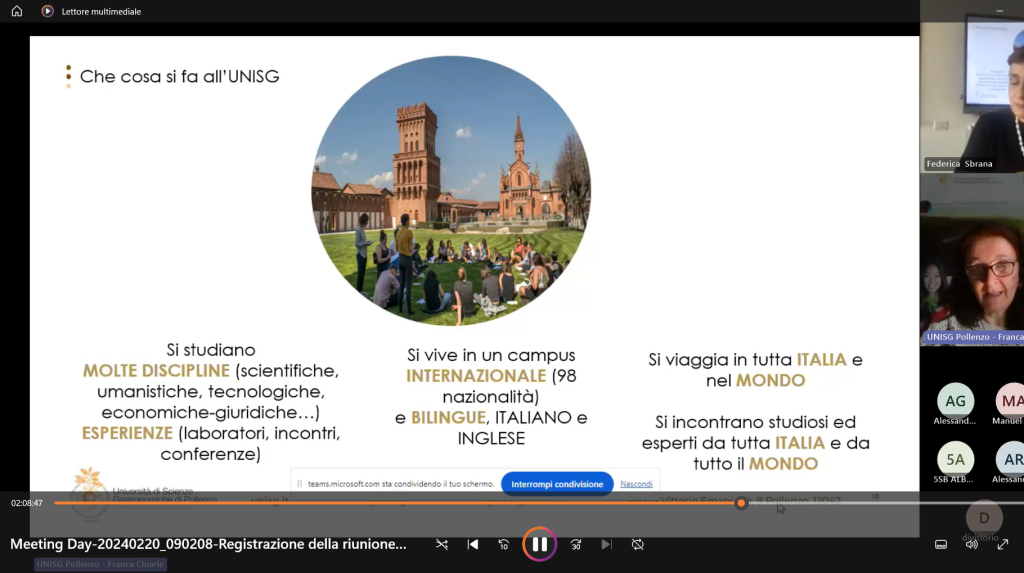Open the subtitles and captions menu

point(941,544)
